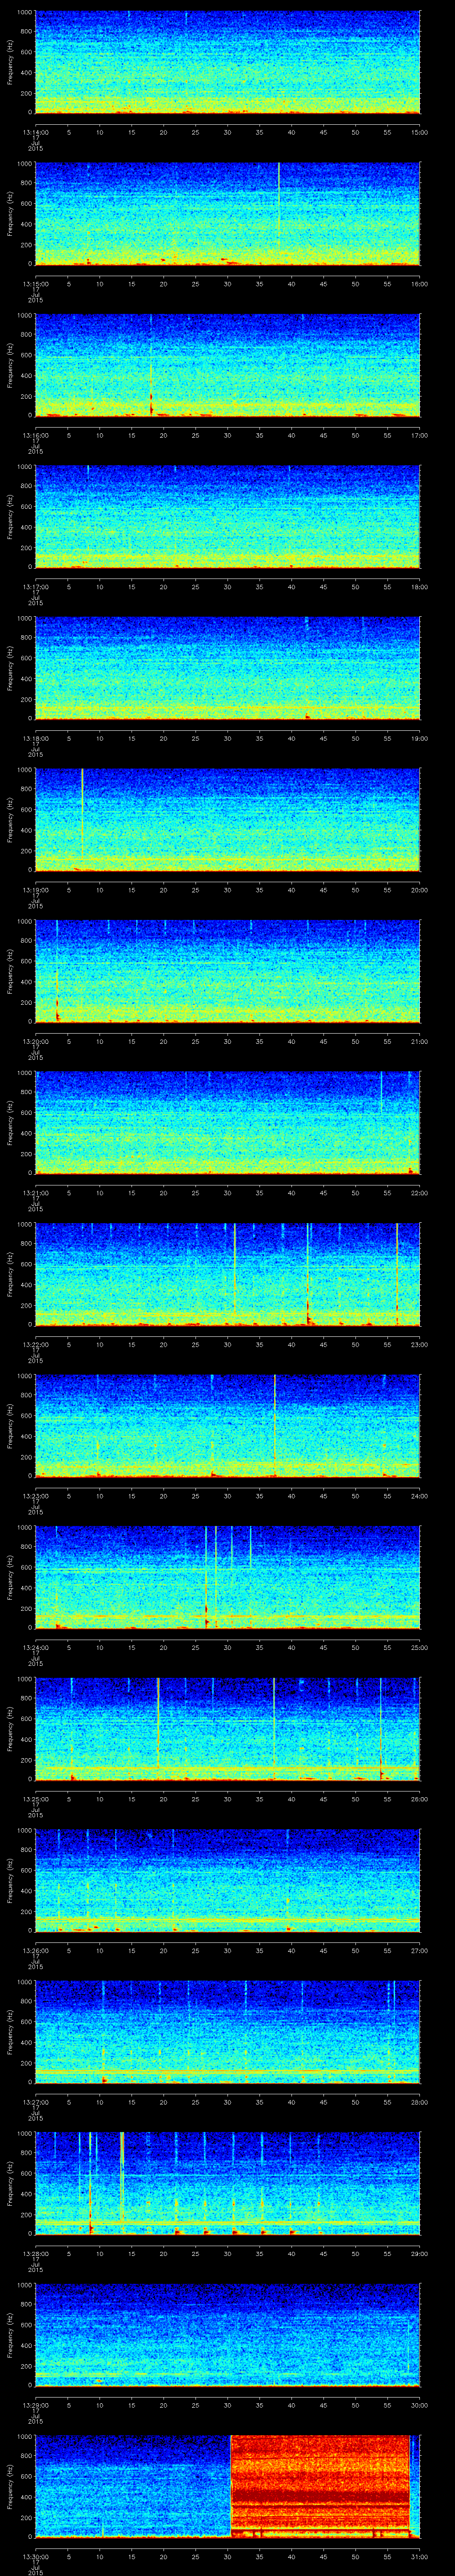Screen dimensions: 455x2576
Task: Click the 13:14:00 start time label
Action: tap(35, 132)
